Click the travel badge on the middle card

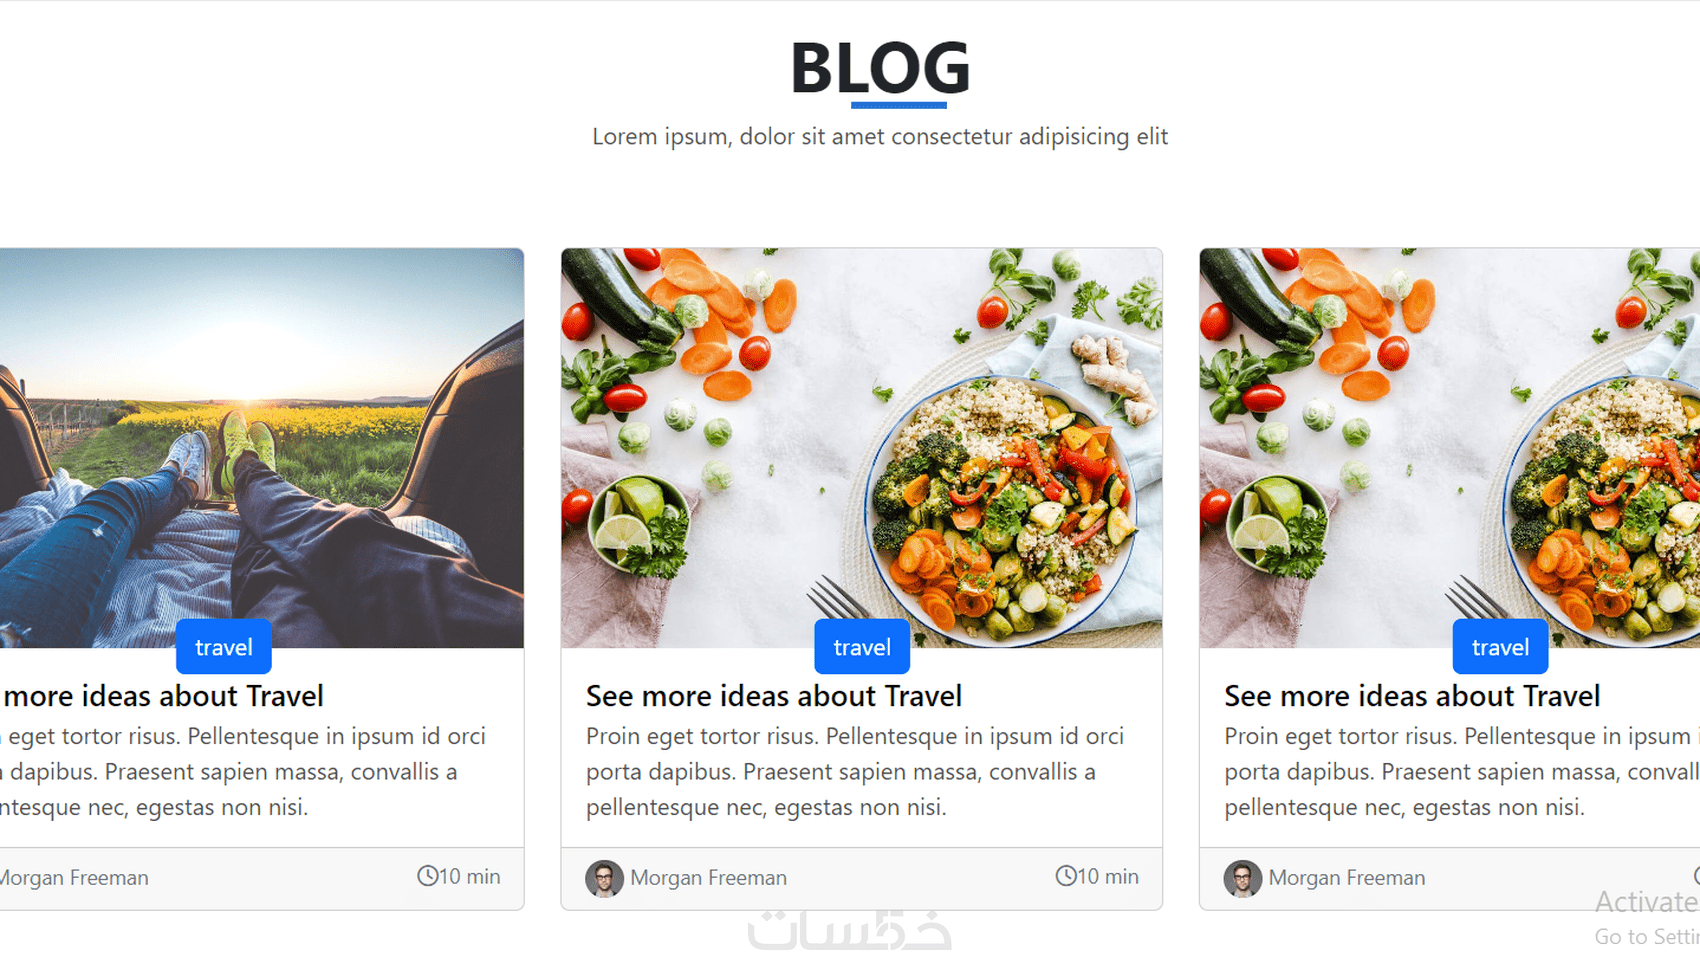[x=862, y=647]
